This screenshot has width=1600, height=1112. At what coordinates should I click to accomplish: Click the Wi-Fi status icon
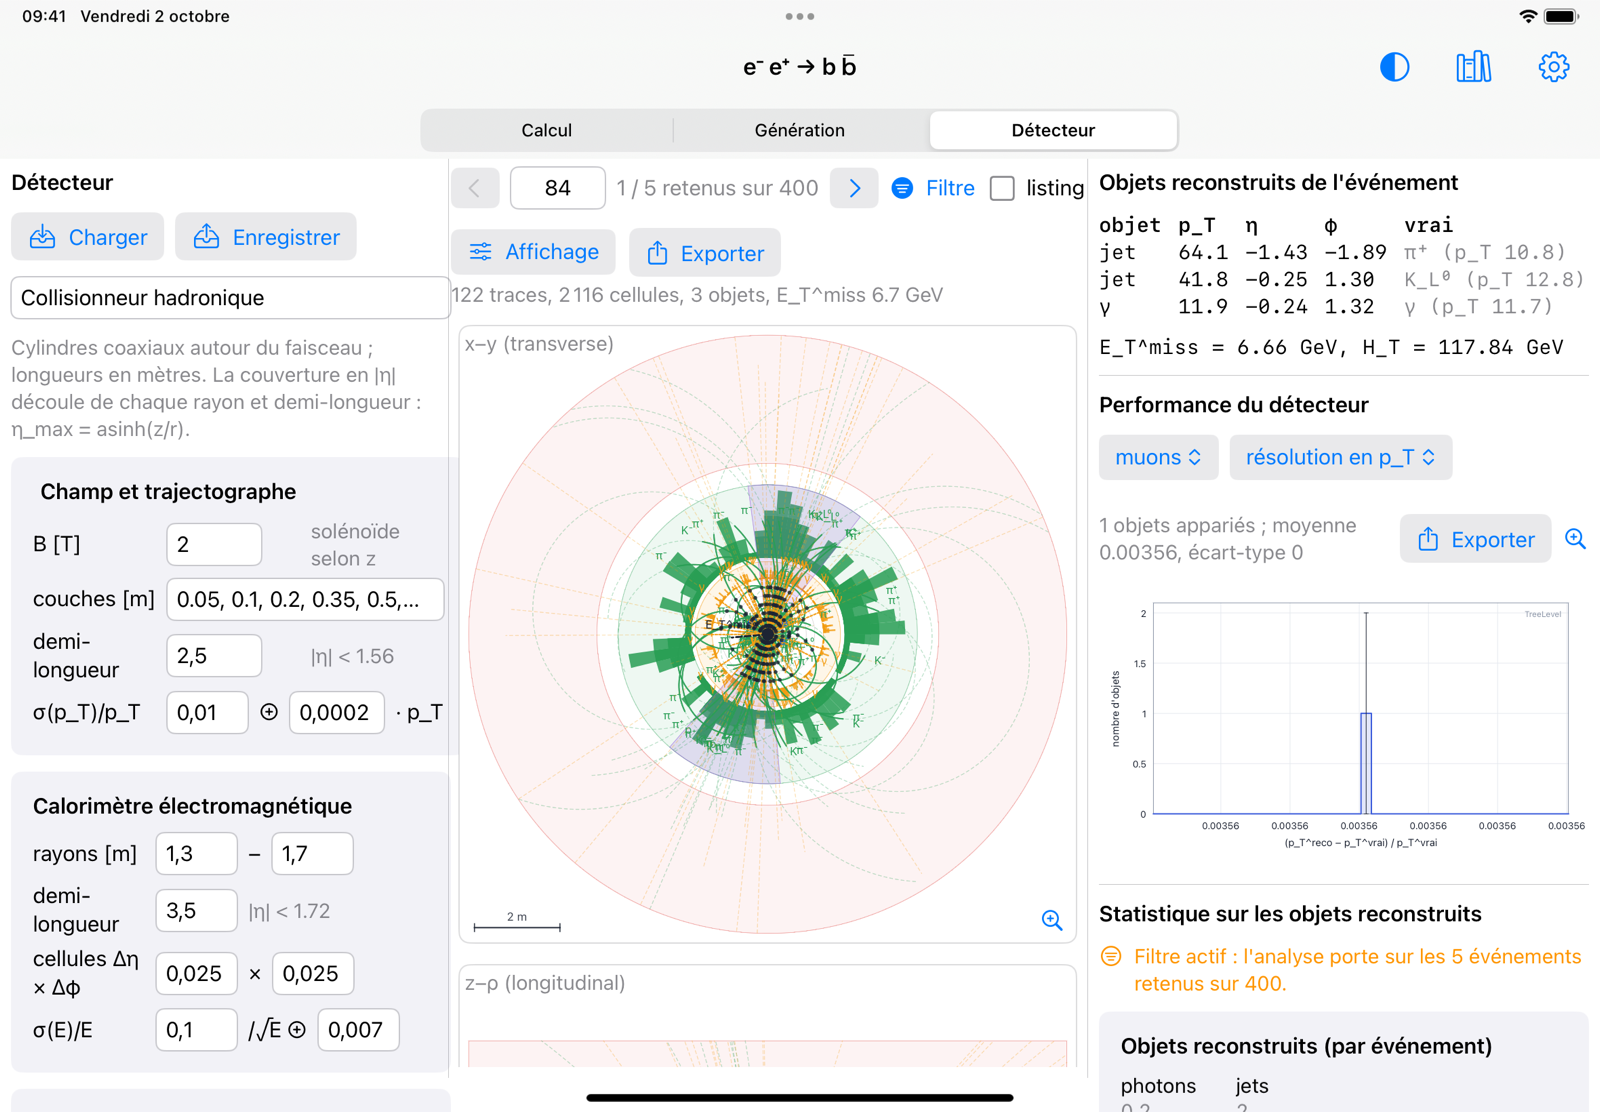click(1527, 16)
